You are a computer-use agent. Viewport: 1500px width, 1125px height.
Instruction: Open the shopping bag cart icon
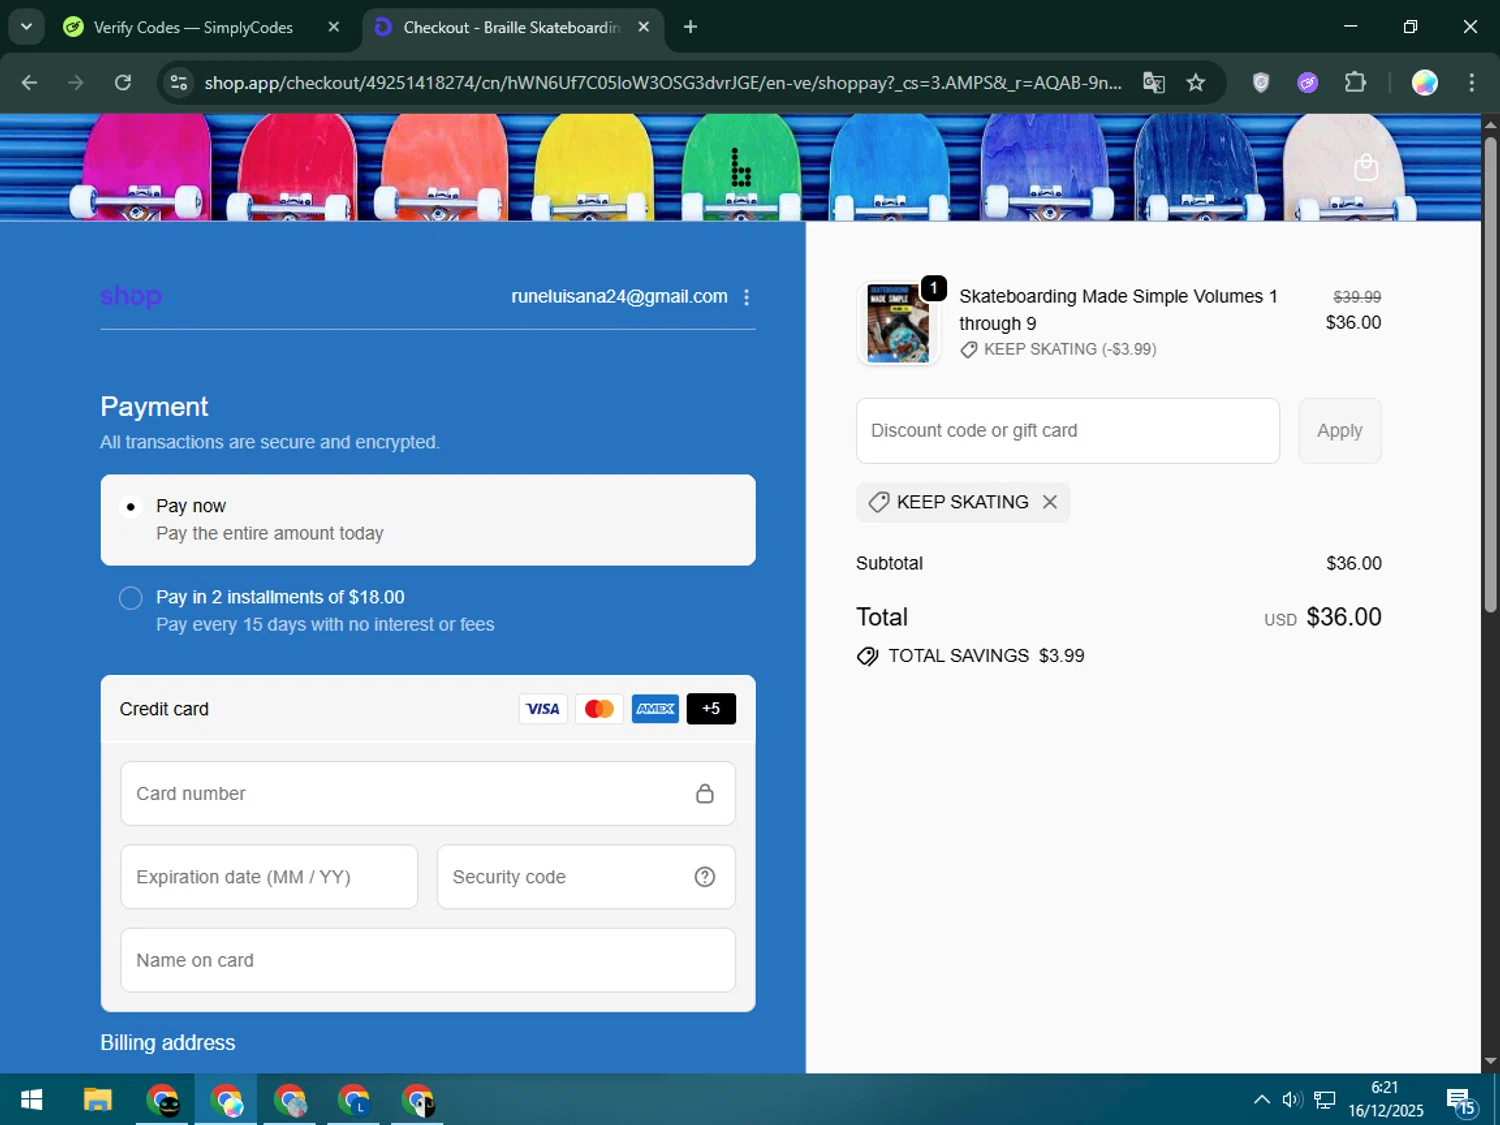tap(1366, 167)
